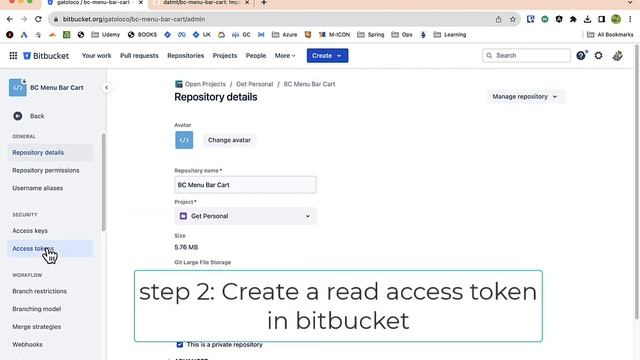Open the Learning bookmark folder
Image resolution: width=640 pixels, height=360 pixels.
point(450,35)
